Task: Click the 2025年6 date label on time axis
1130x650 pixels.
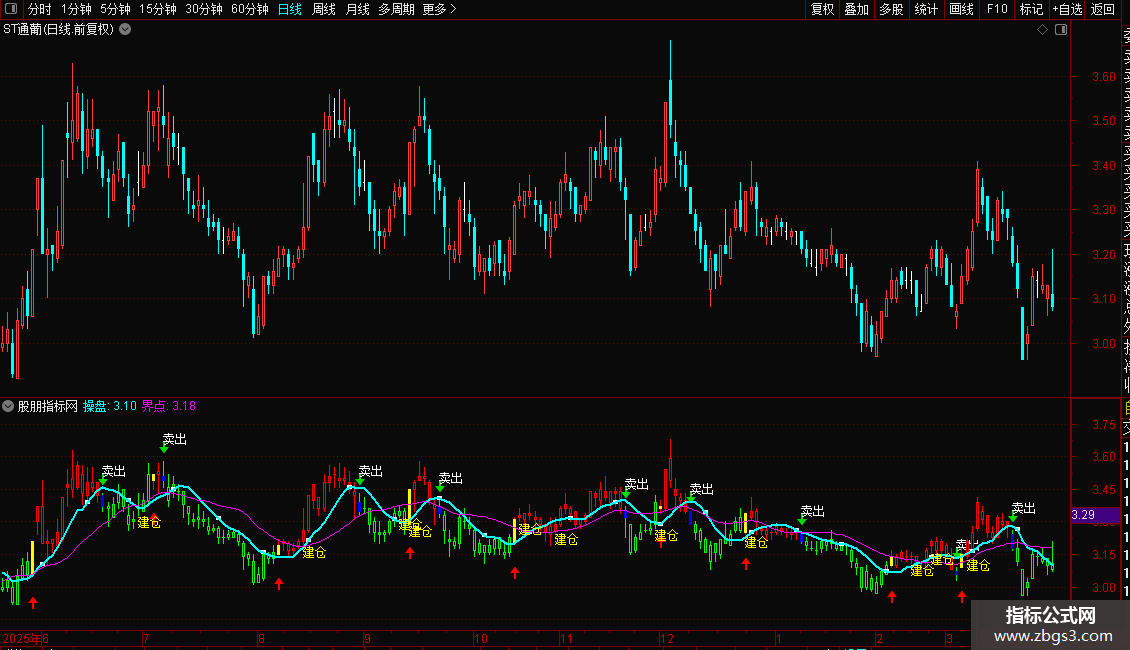Action: [26, 638]
